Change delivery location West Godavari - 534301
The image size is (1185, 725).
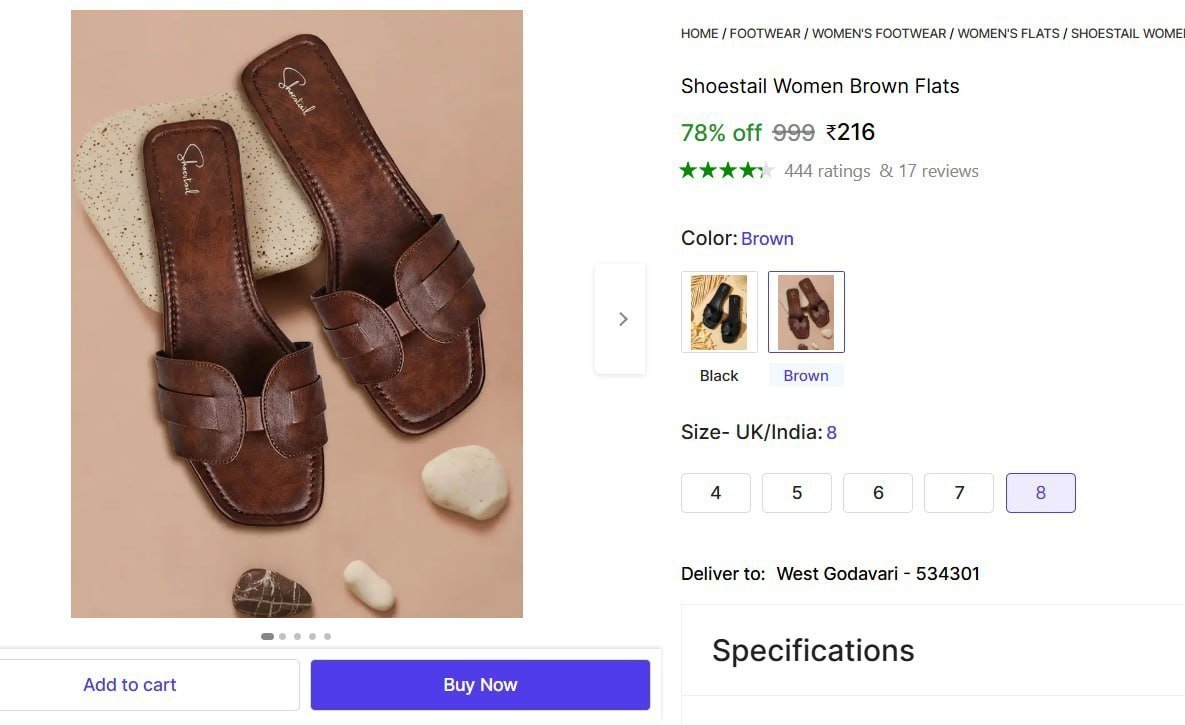[878, 574]
